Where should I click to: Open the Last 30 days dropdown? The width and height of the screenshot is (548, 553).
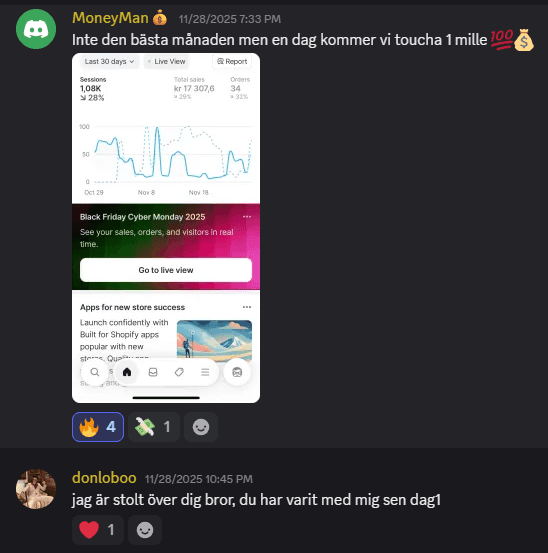point(109,61)
